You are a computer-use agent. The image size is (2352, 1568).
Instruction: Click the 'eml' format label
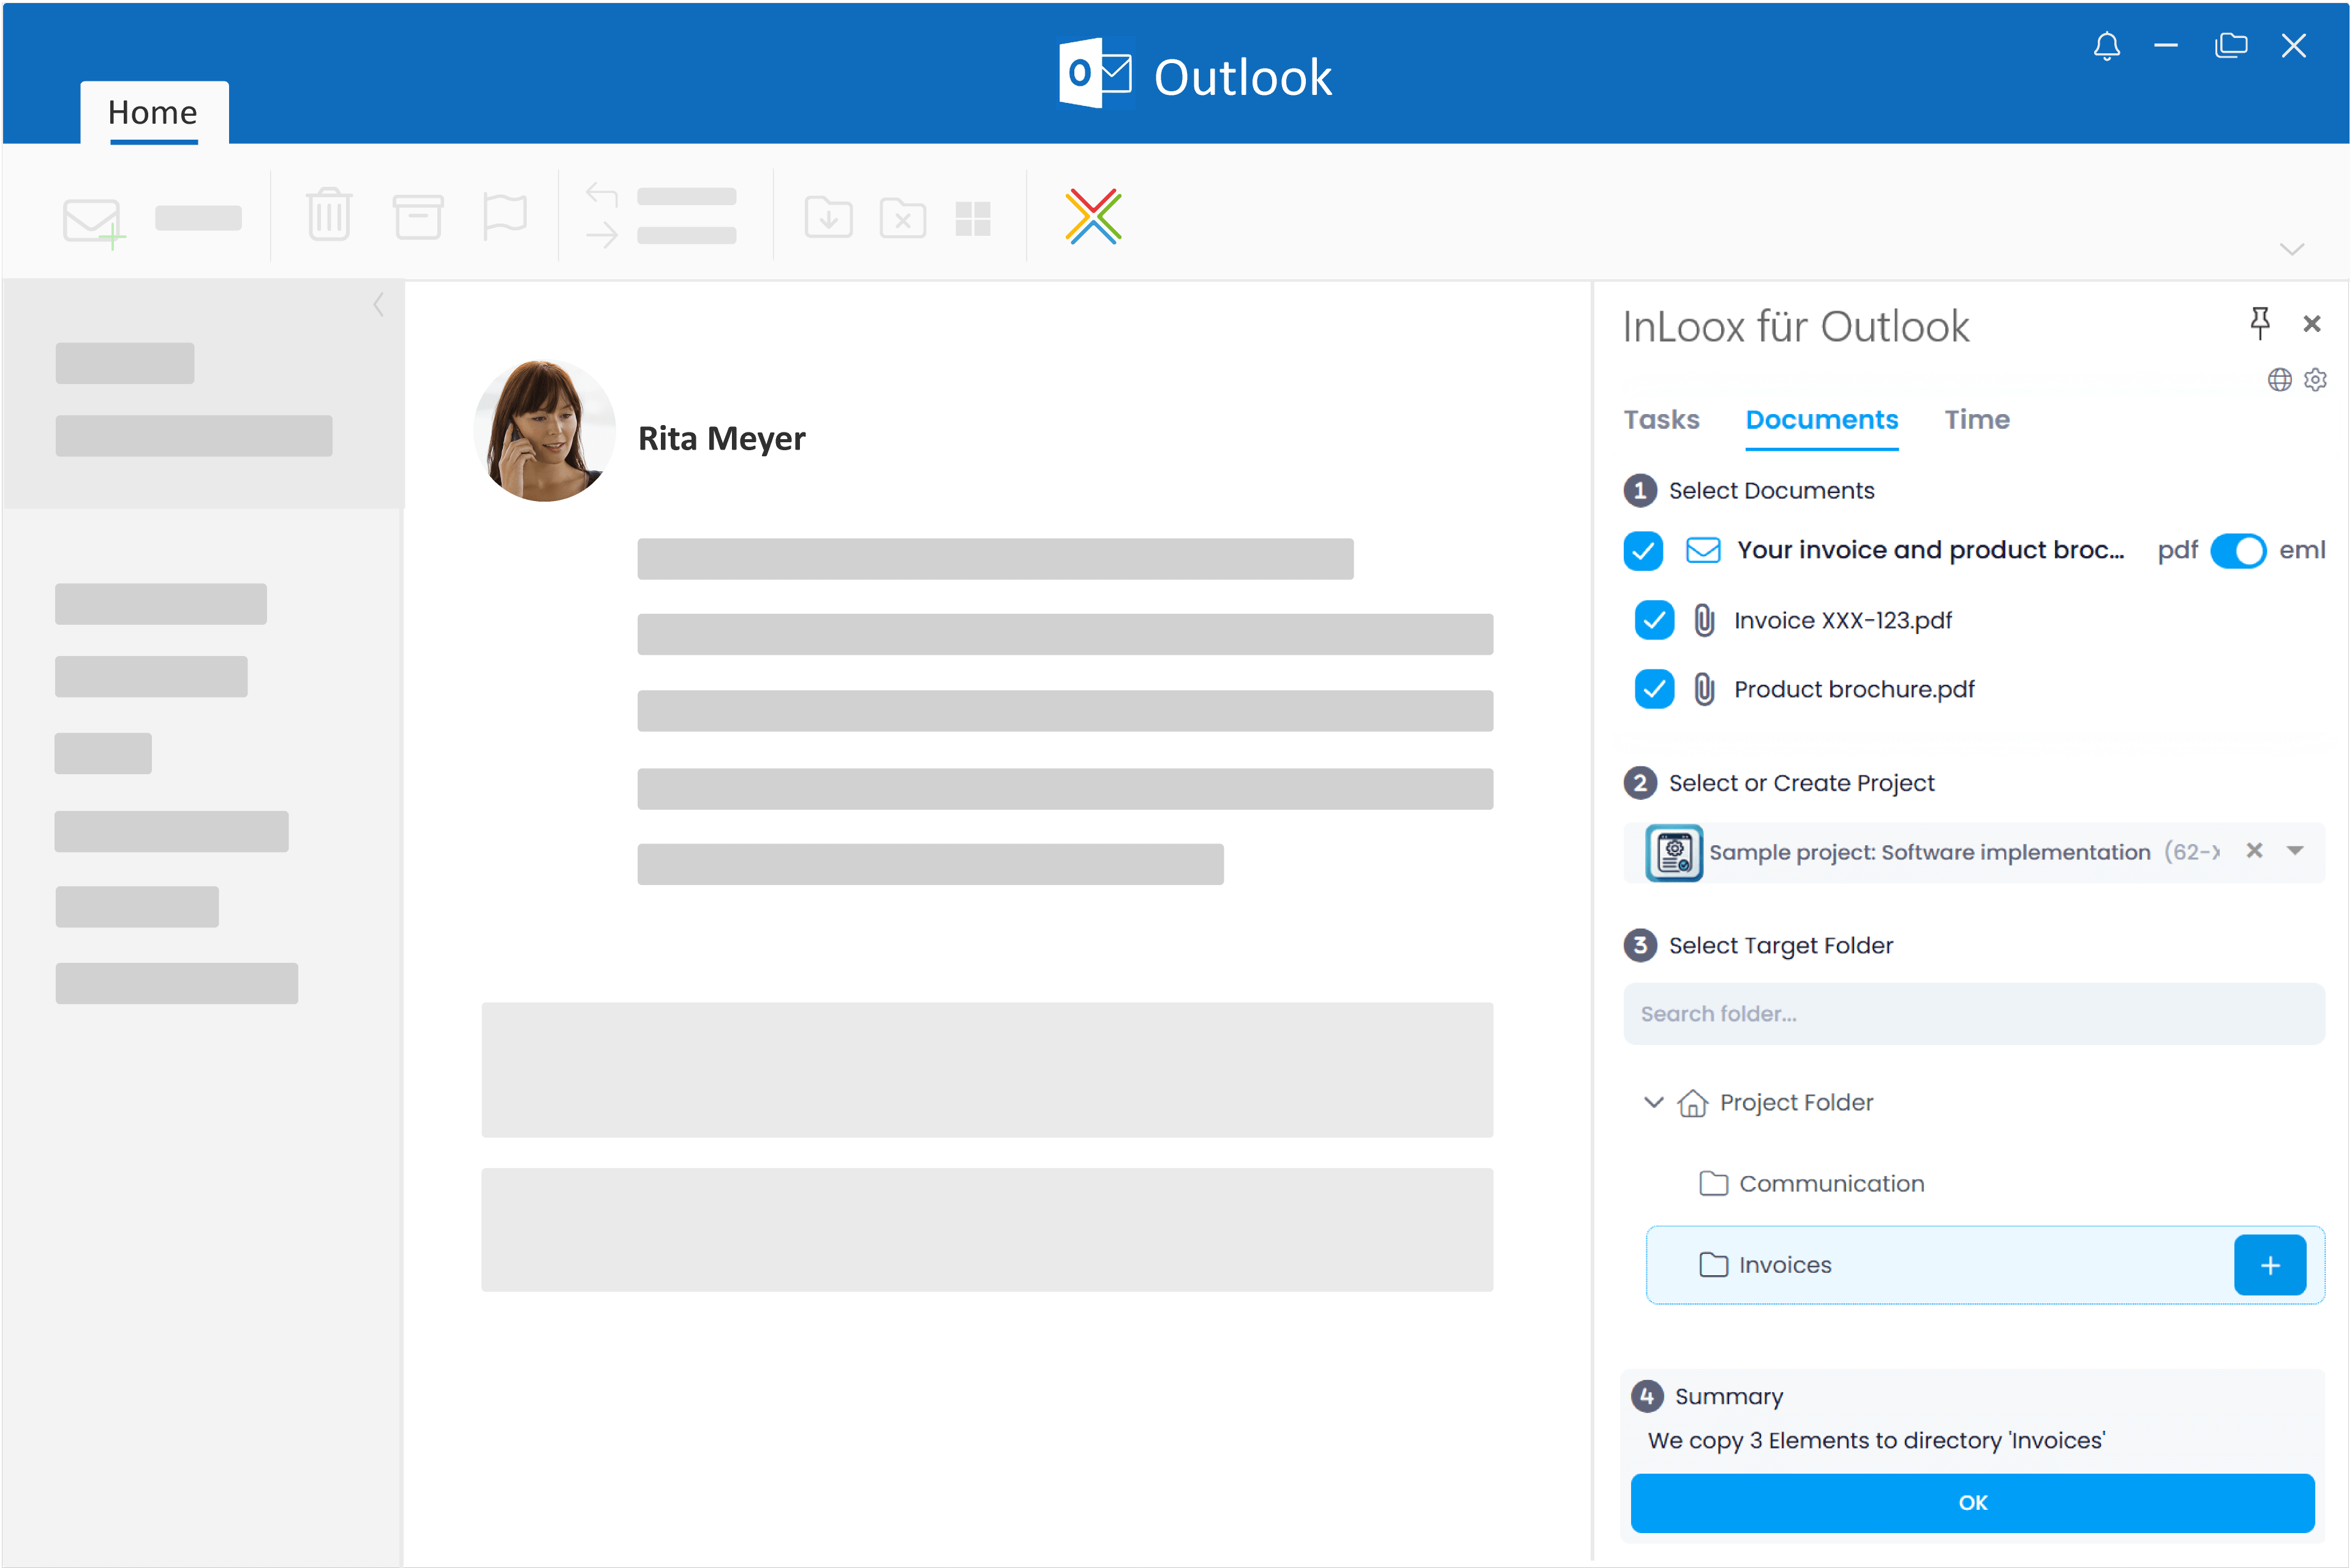coord(2302,550)
